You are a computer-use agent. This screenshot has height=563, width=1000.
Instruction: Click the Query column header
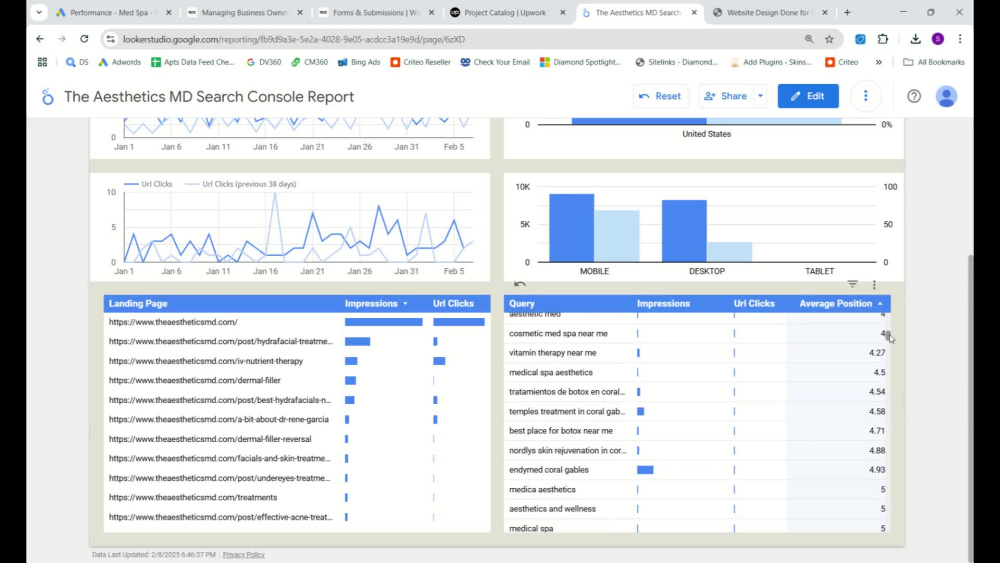click(522, 303)
